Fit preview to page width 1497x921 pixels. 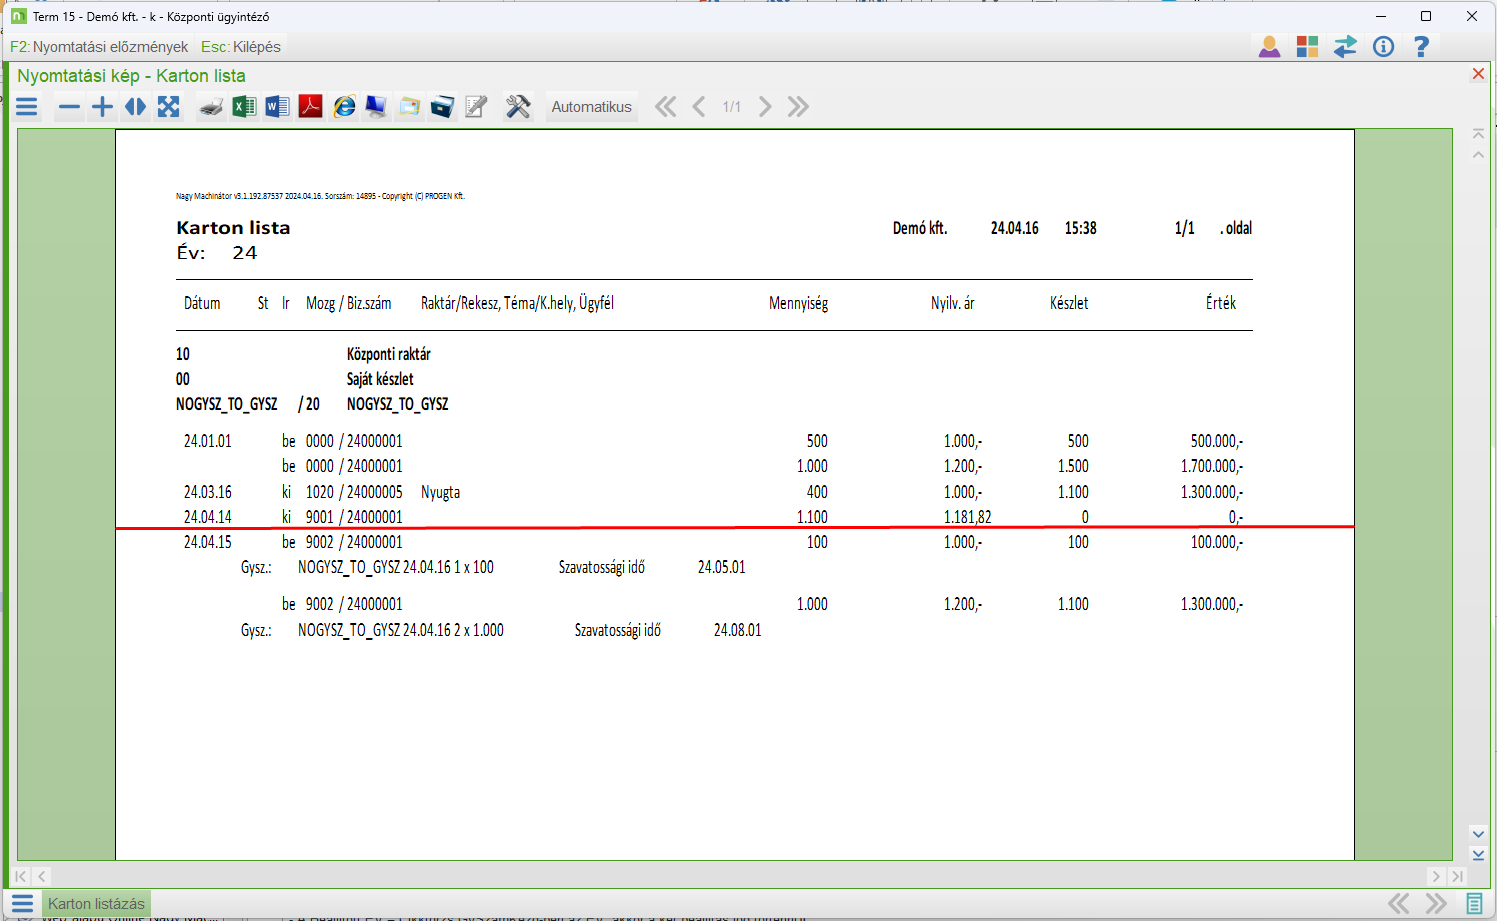(x=135, y=107)
